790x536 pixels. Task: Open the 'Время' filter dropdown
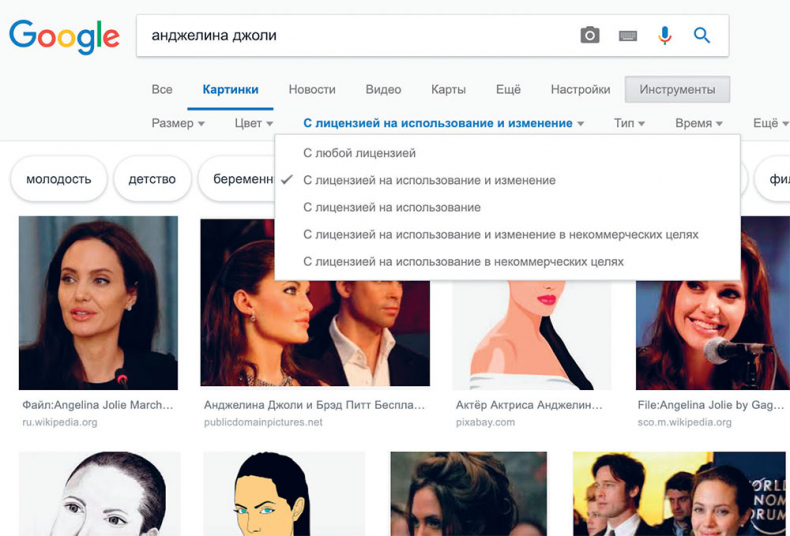click(698, 123)
